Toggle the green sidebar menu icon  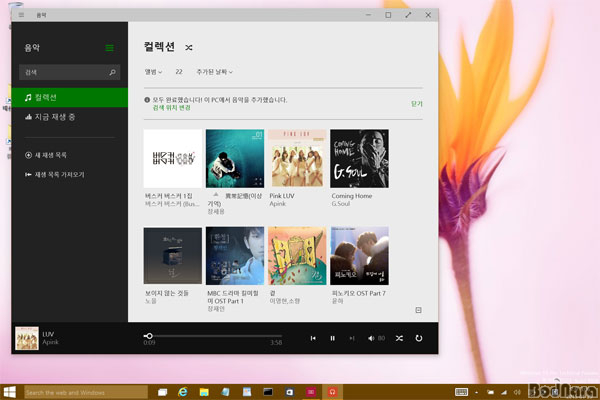(109, 48)
